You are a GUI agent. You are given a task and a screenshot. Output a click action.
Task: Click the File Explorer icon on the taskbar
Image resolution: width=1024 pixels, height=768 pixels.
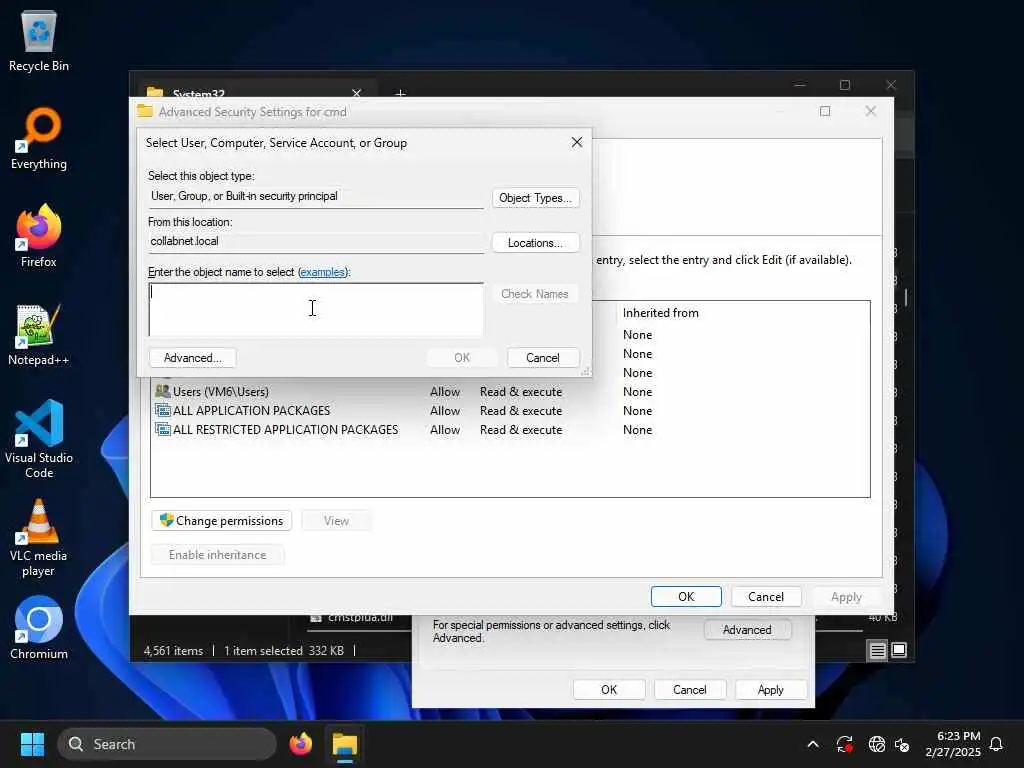pos(345,744)
